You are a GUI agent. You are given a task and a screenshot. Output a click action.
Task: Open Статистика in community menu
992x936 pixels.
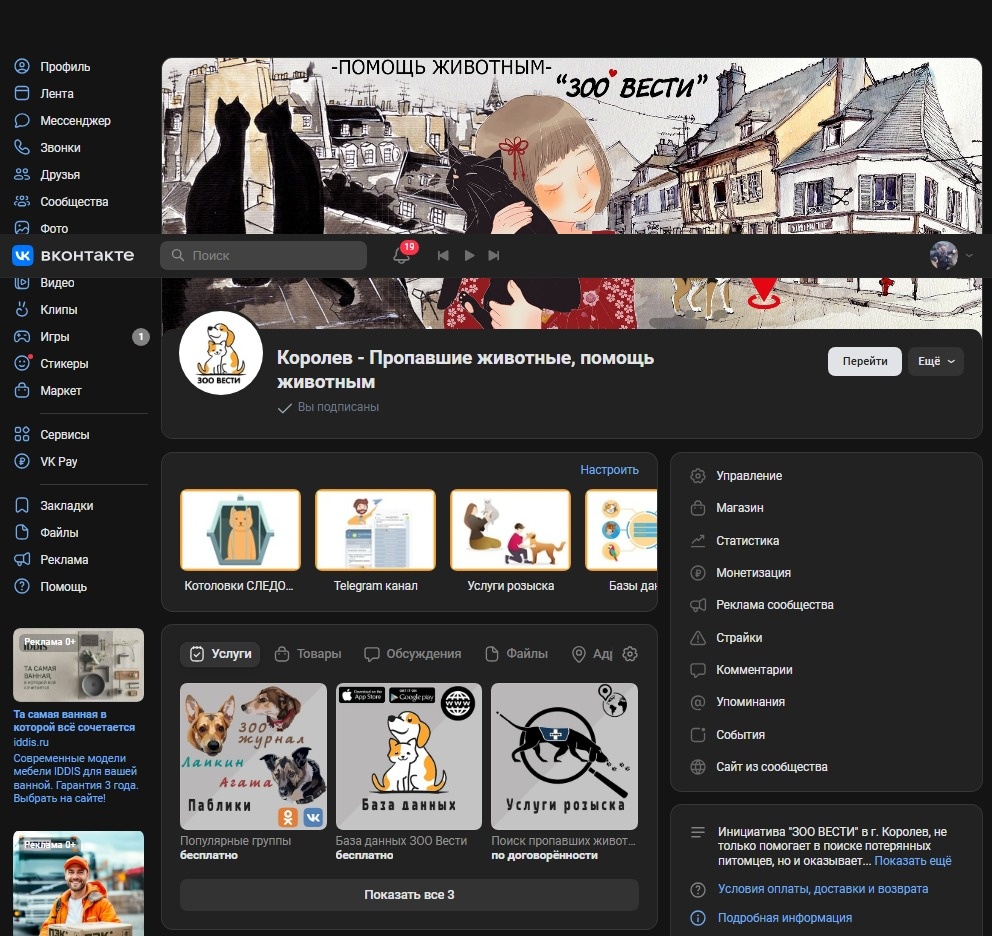pyautogui.click(x=734, y=541)
